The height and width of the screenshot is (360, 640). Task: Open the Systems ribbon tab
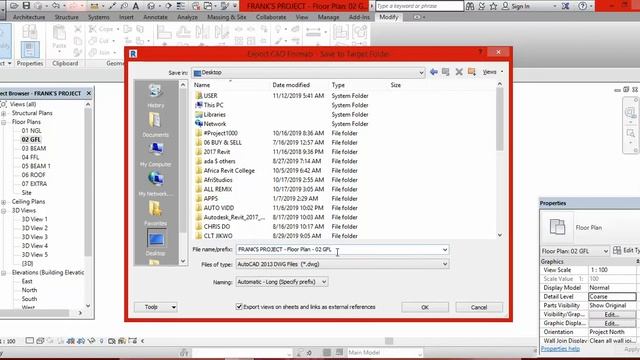tap(98, 17)
